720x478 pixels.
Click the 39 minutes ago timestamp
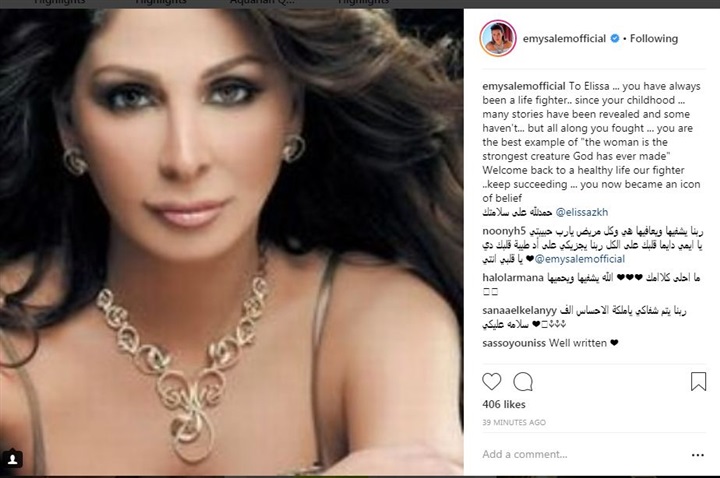(514, 422)
